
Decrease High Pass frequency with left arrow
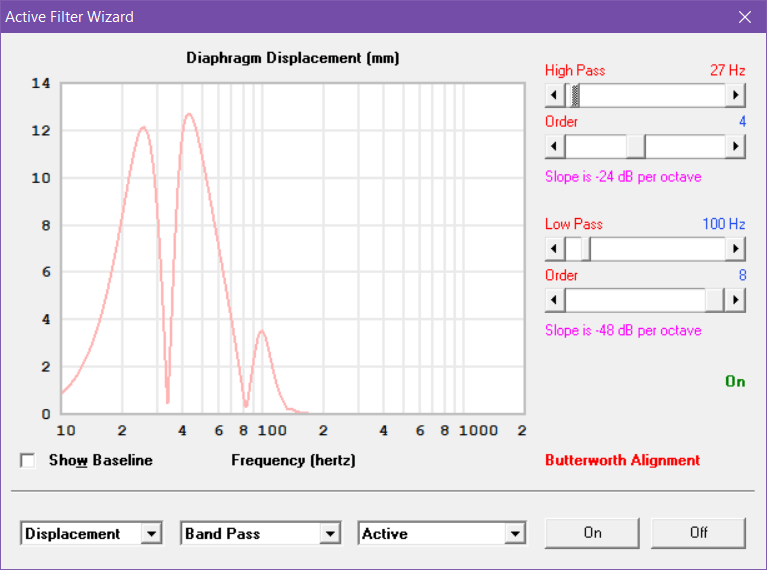coord(555,95)
